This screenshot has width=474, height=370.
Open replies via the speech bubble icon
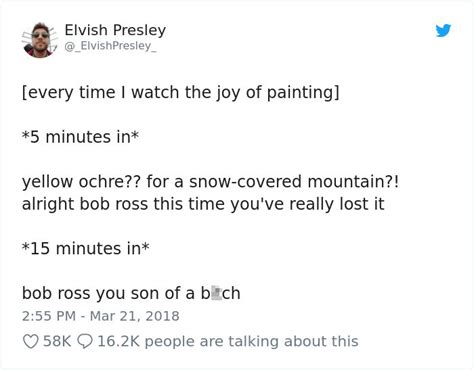pos(84,342)
